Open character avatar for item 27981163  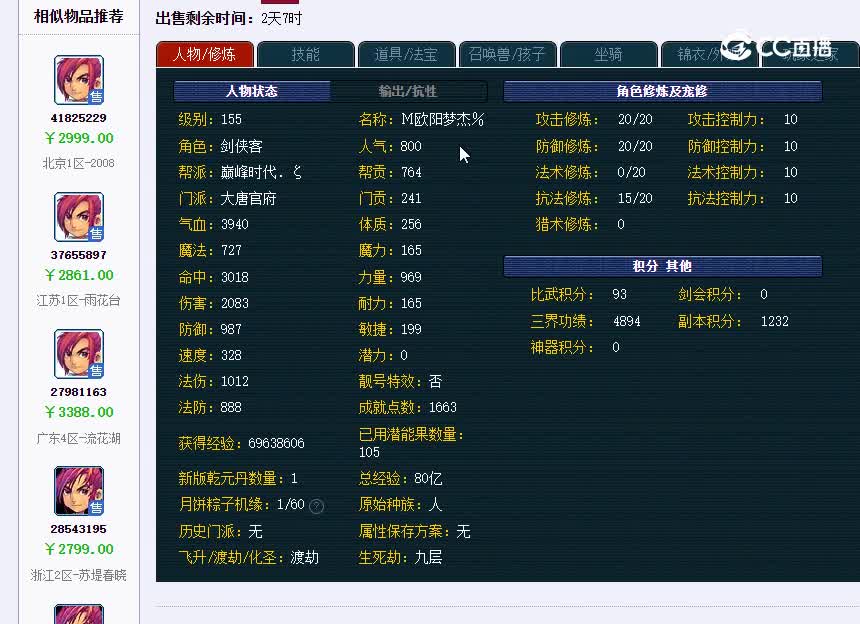(79, 354)
